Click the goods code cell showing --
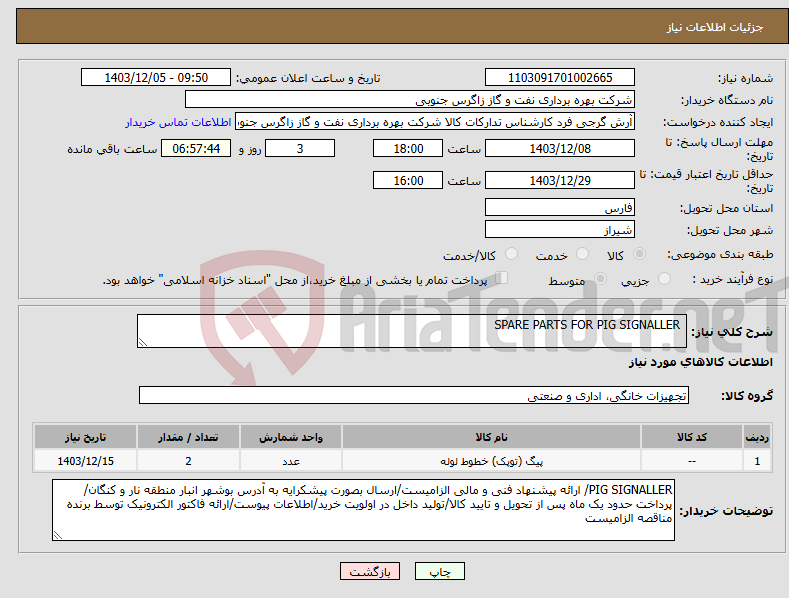 (x=692, y=461)
